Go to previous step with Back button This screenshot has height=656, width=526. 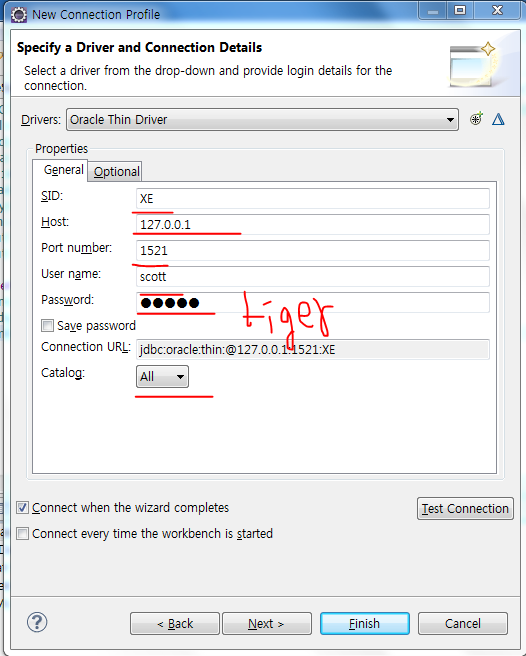[175, 623]
